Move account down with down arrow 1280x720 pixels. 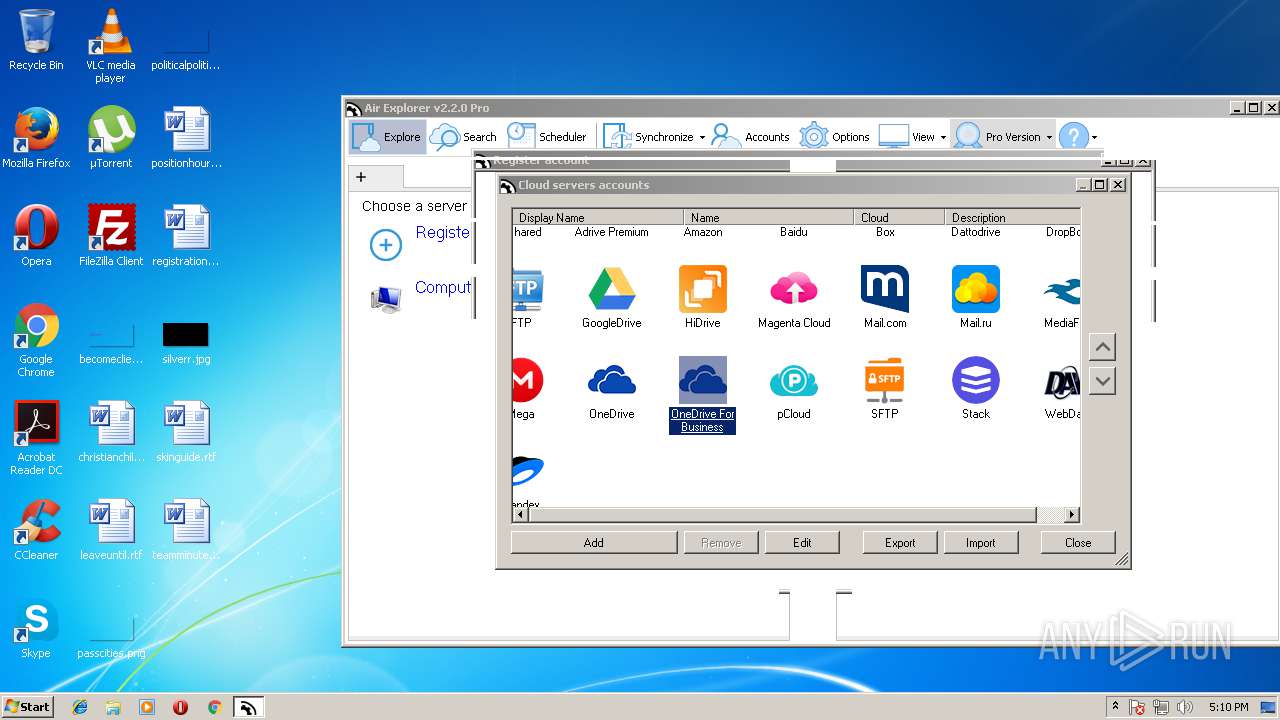pos(1102,381)
